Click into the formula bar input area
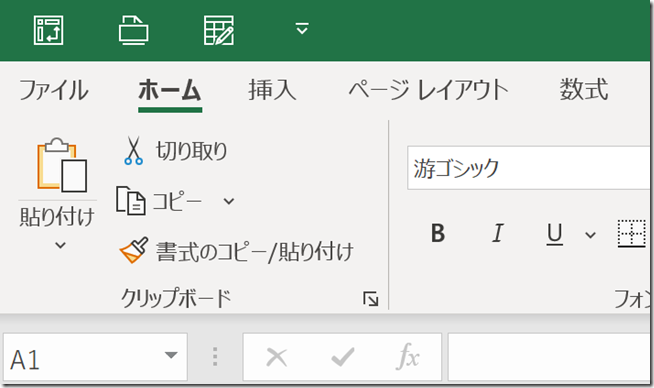Viewport: 654px width, 388px height. [549, 357]
